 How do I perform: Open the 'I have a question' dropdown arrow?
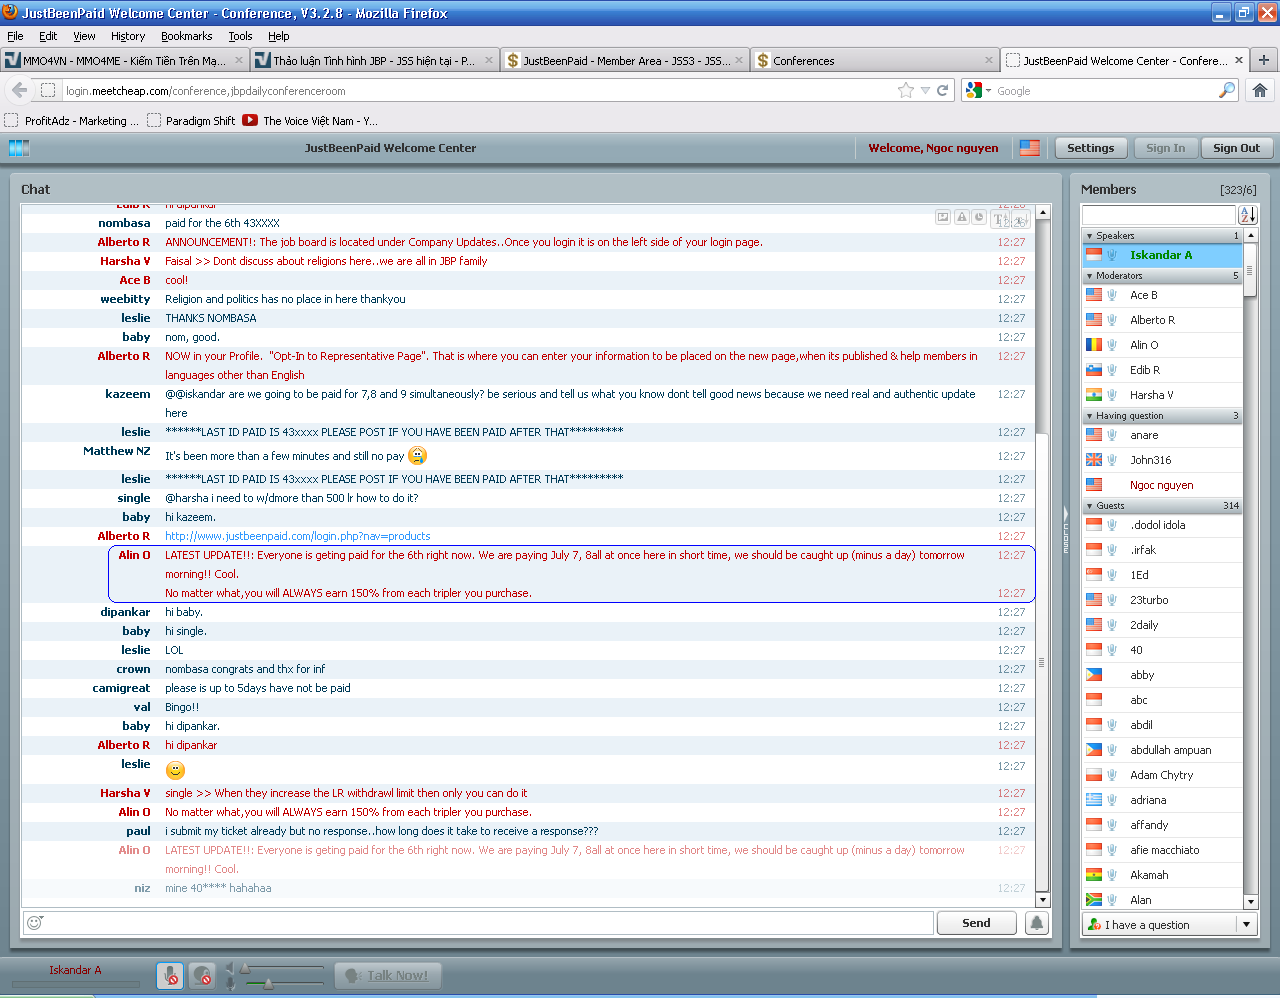1247,925
